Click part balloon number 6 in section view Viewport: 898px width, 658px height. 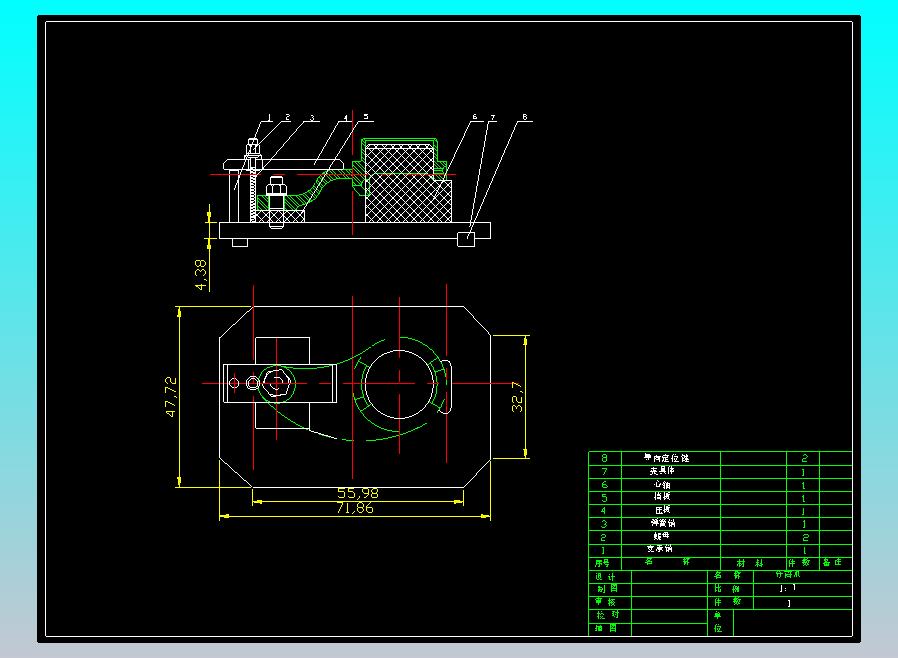pos(474,117)
